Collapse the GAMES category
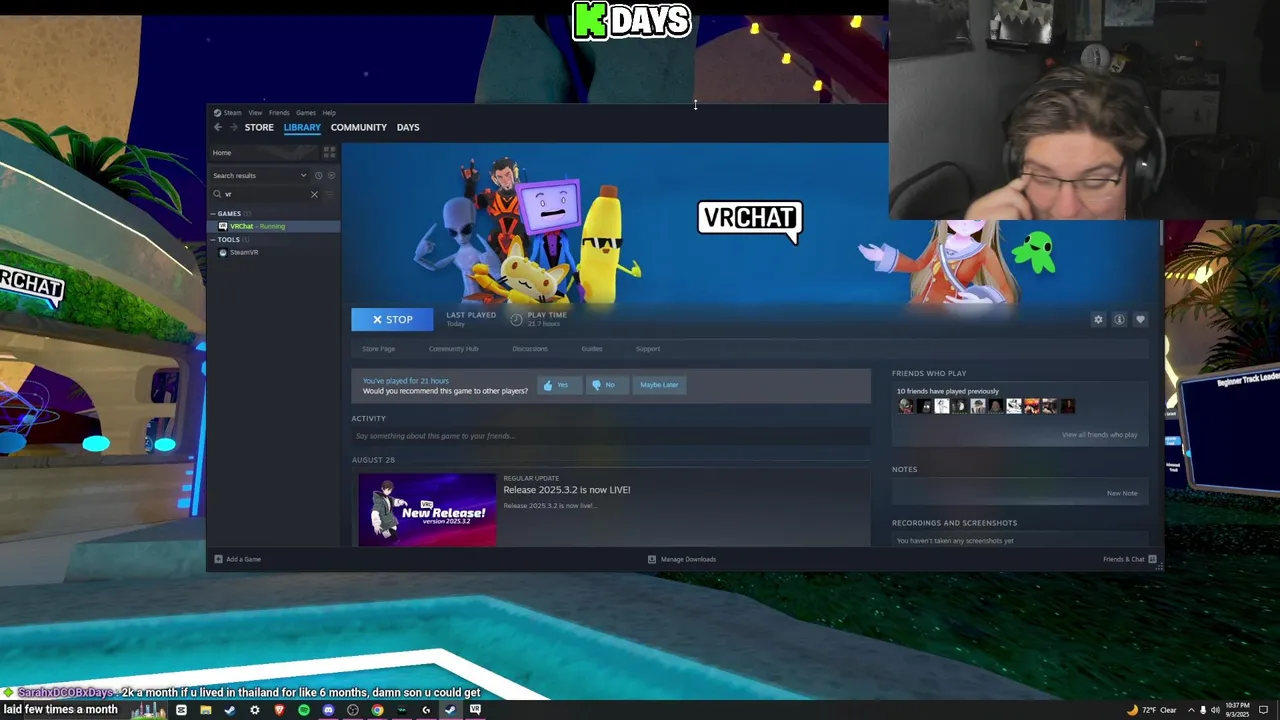This screenshot has width=1280, height=720. [229, 214]
